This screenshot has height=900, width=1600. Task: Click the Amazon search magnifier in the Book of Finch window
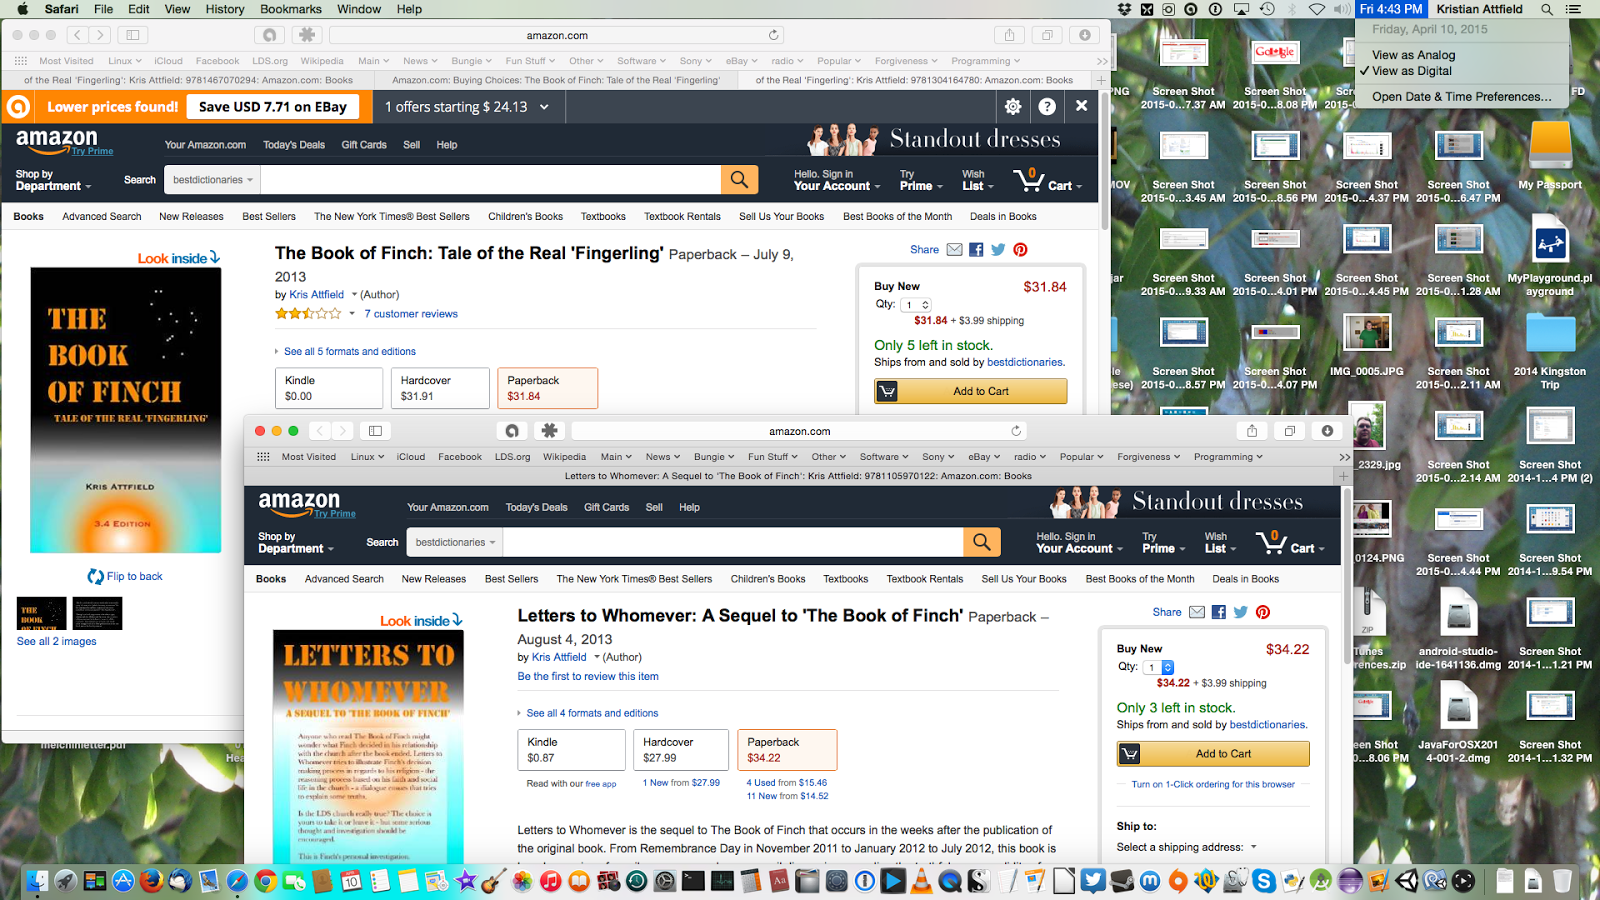[x=739, y=179]
